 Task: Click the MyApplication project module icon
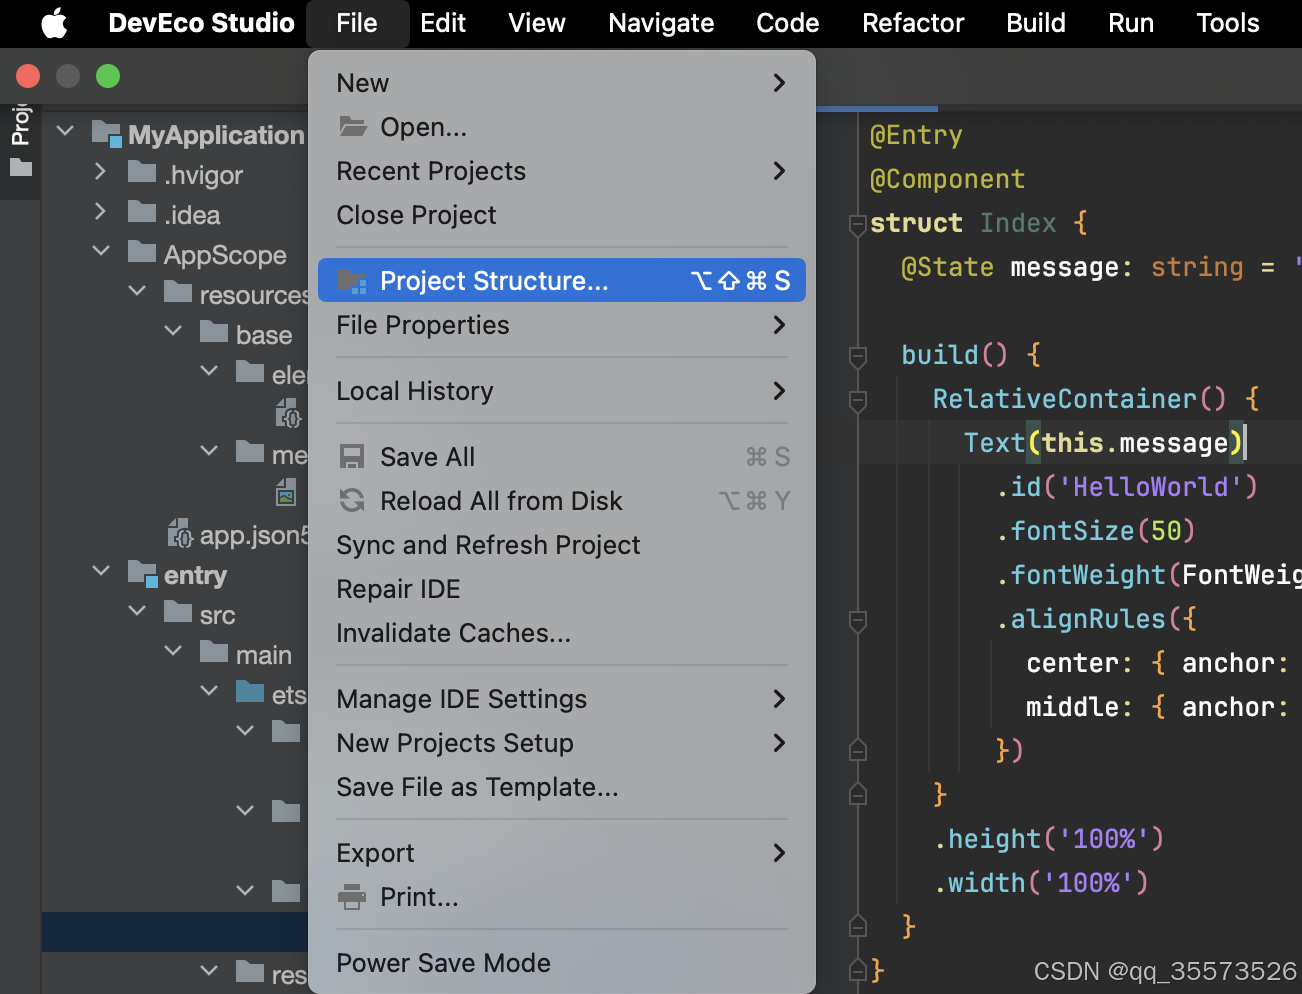[107, 134]
